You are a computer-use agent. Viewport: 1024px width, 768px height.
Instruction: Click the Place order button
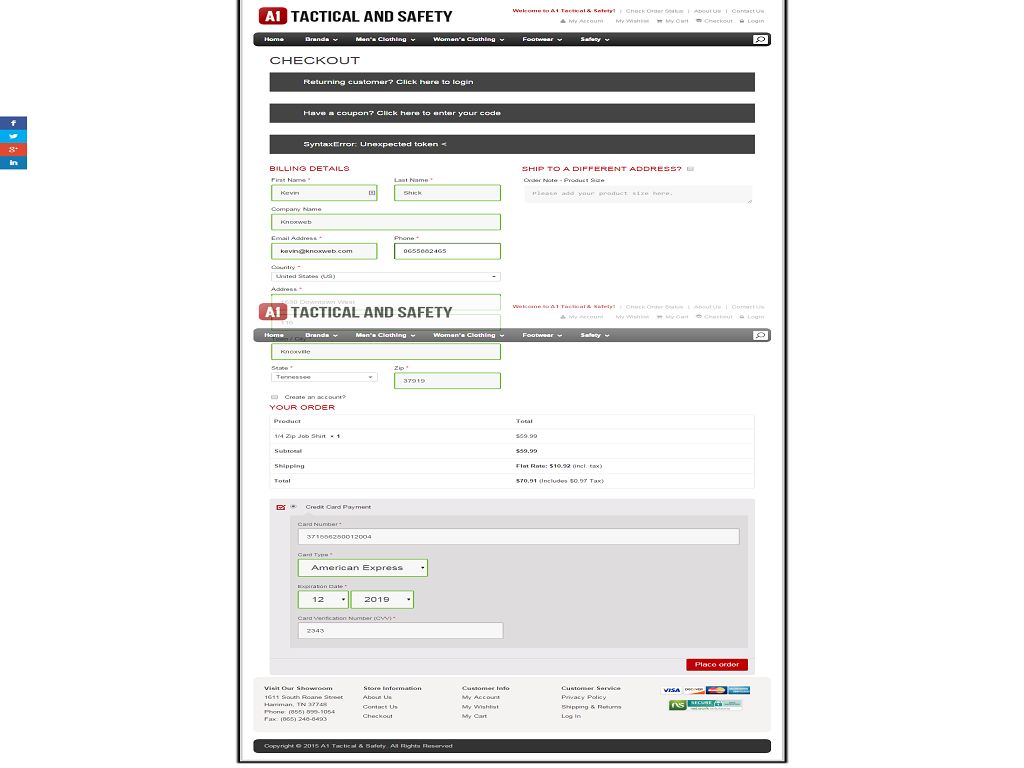tap(716, 664)
